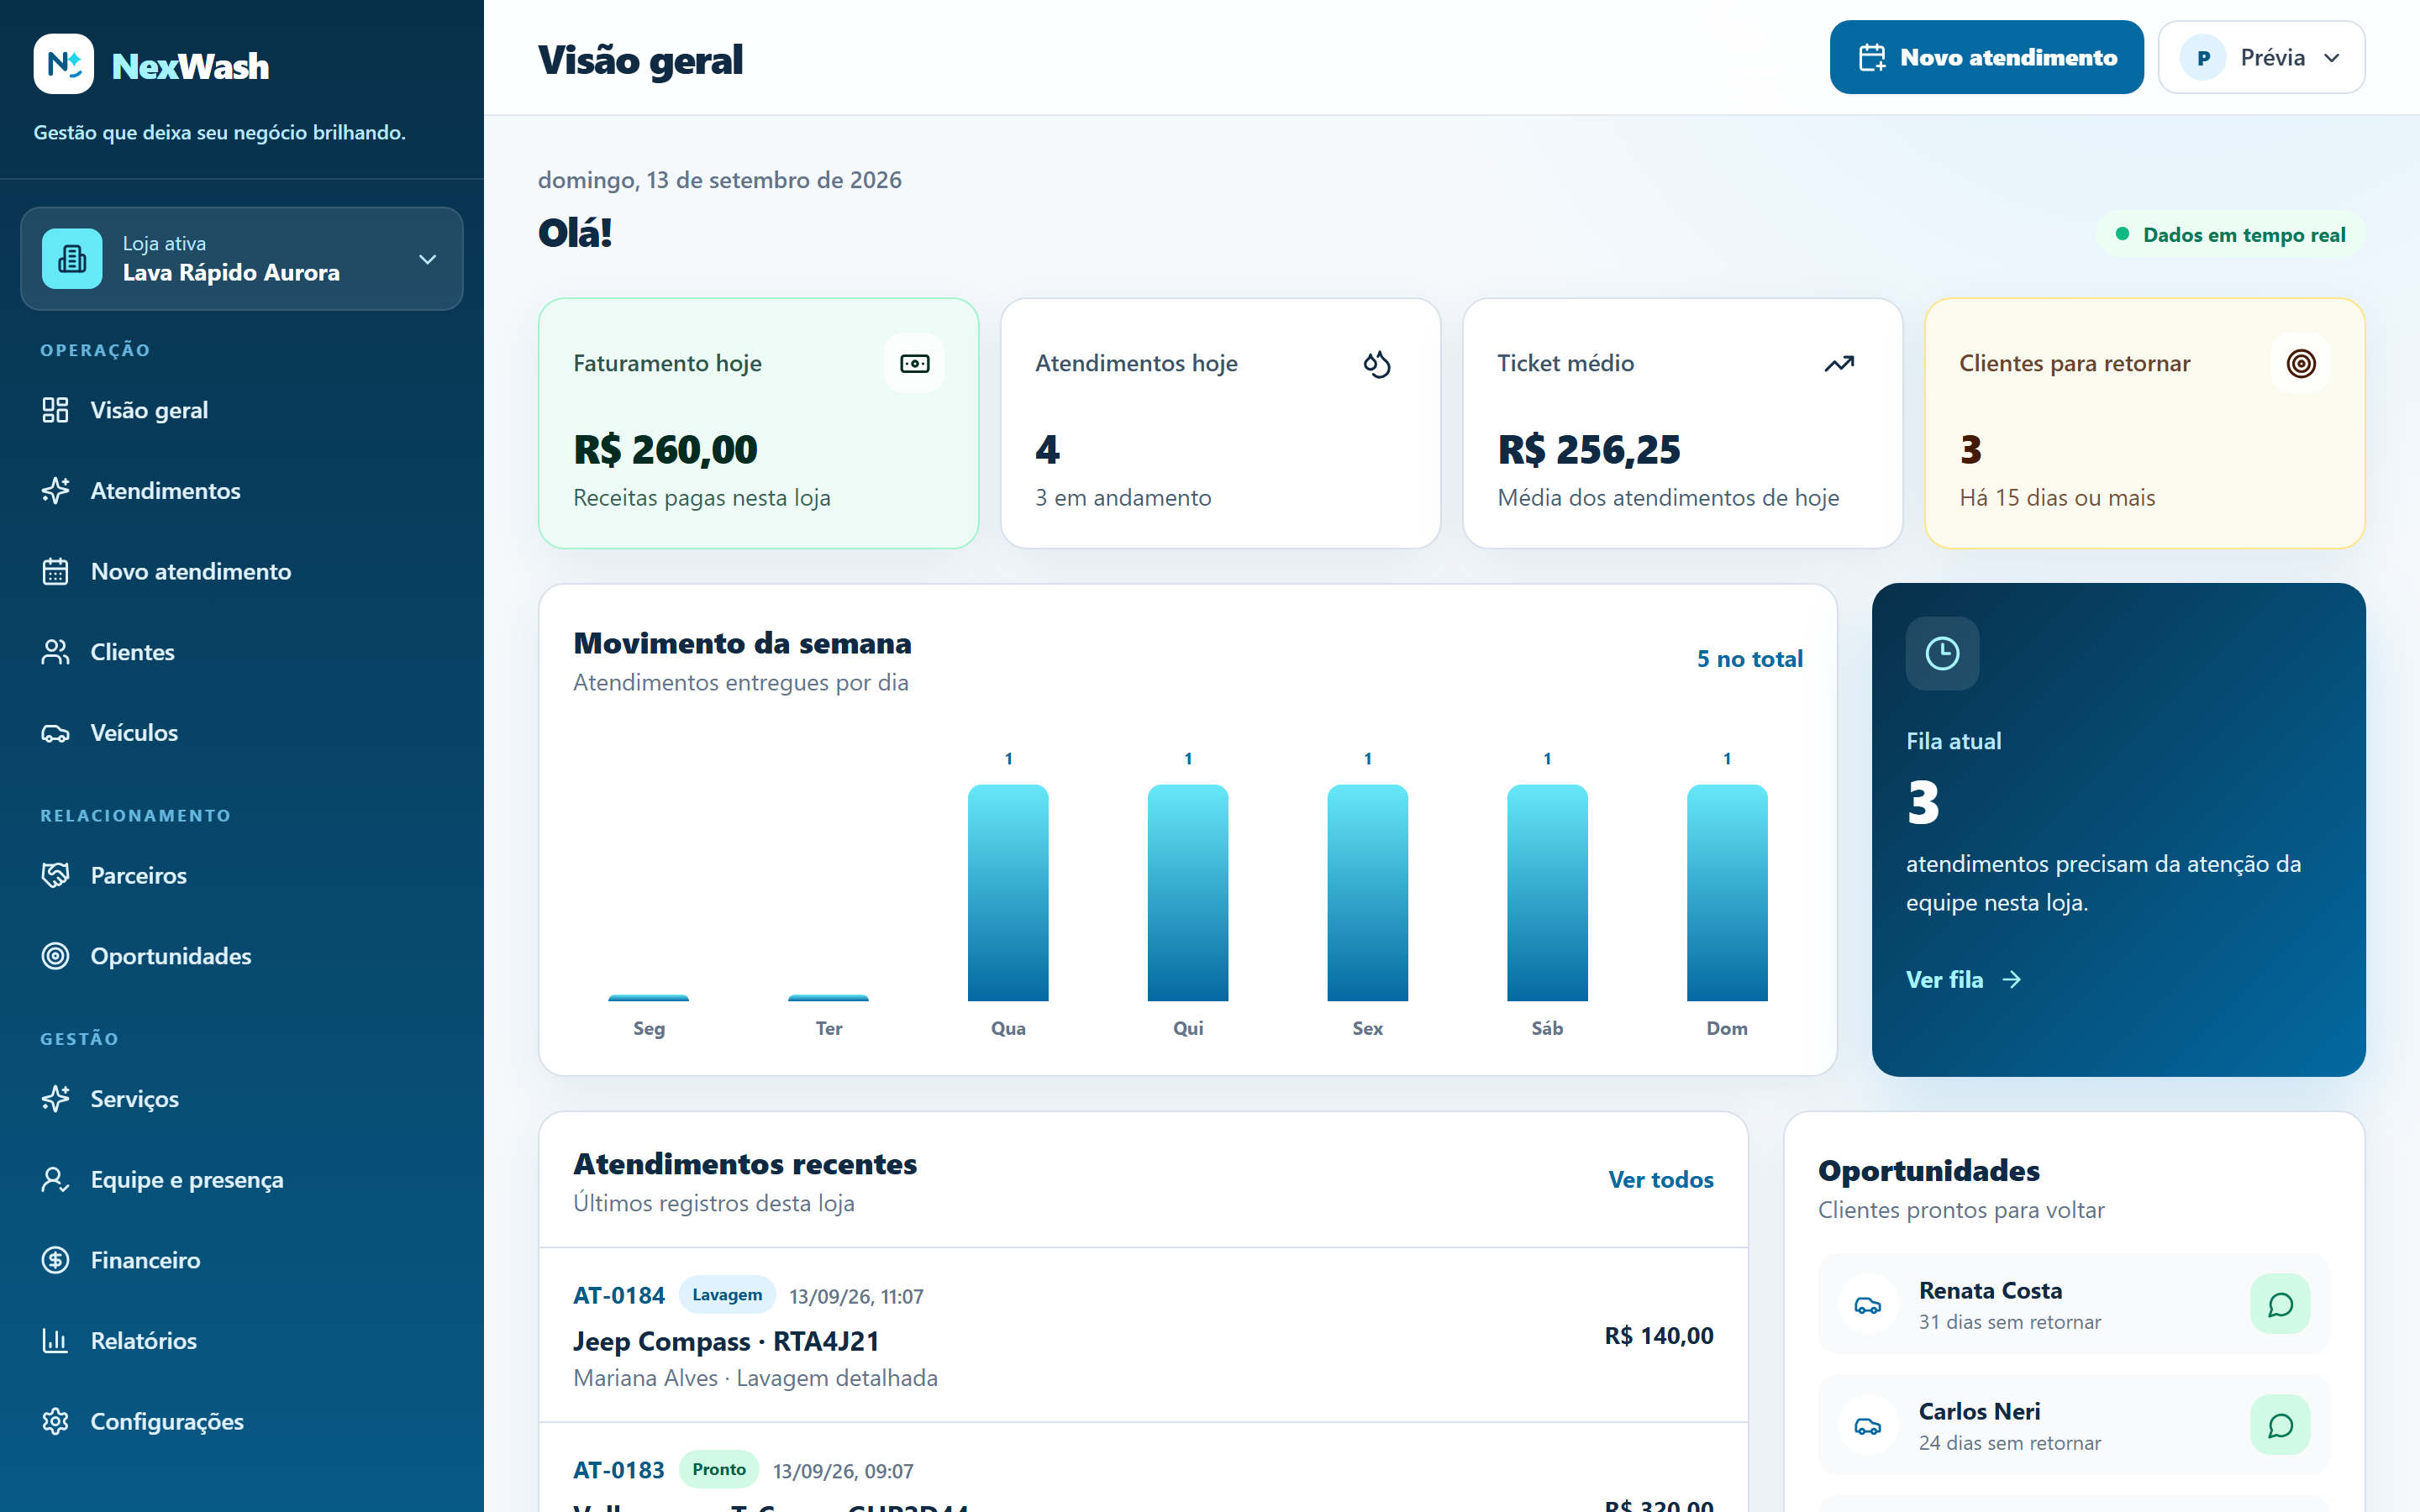Click the 5 no total label

click(x=1750, y=659)
